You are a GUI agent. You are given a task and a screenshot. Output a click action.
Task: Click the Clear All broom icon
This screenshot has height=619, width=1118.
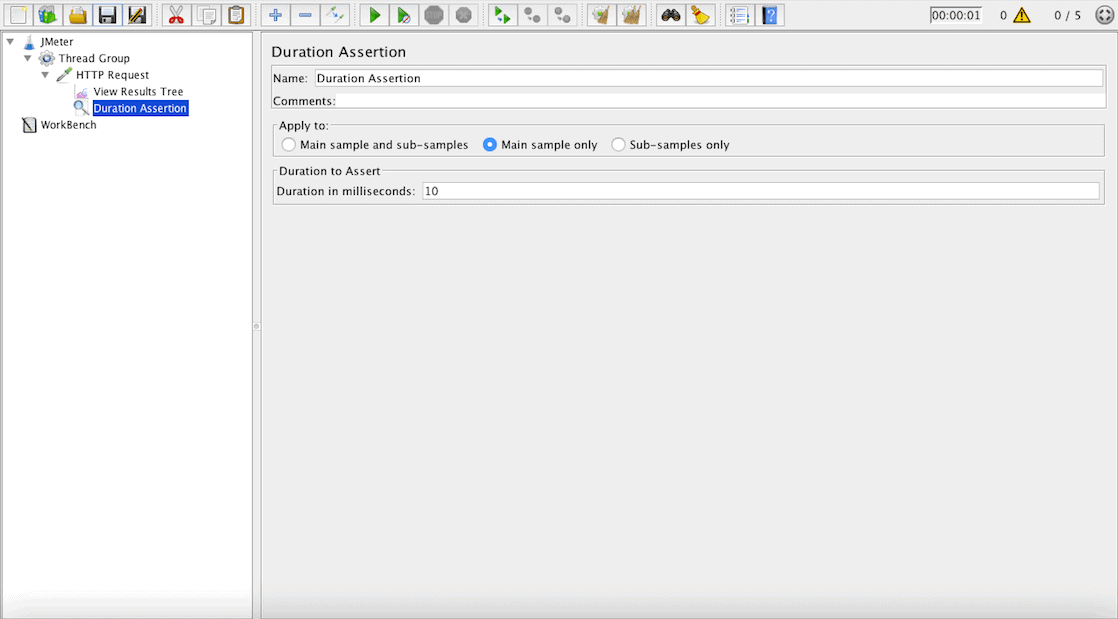pyautogui.click(x=631, y=15)
